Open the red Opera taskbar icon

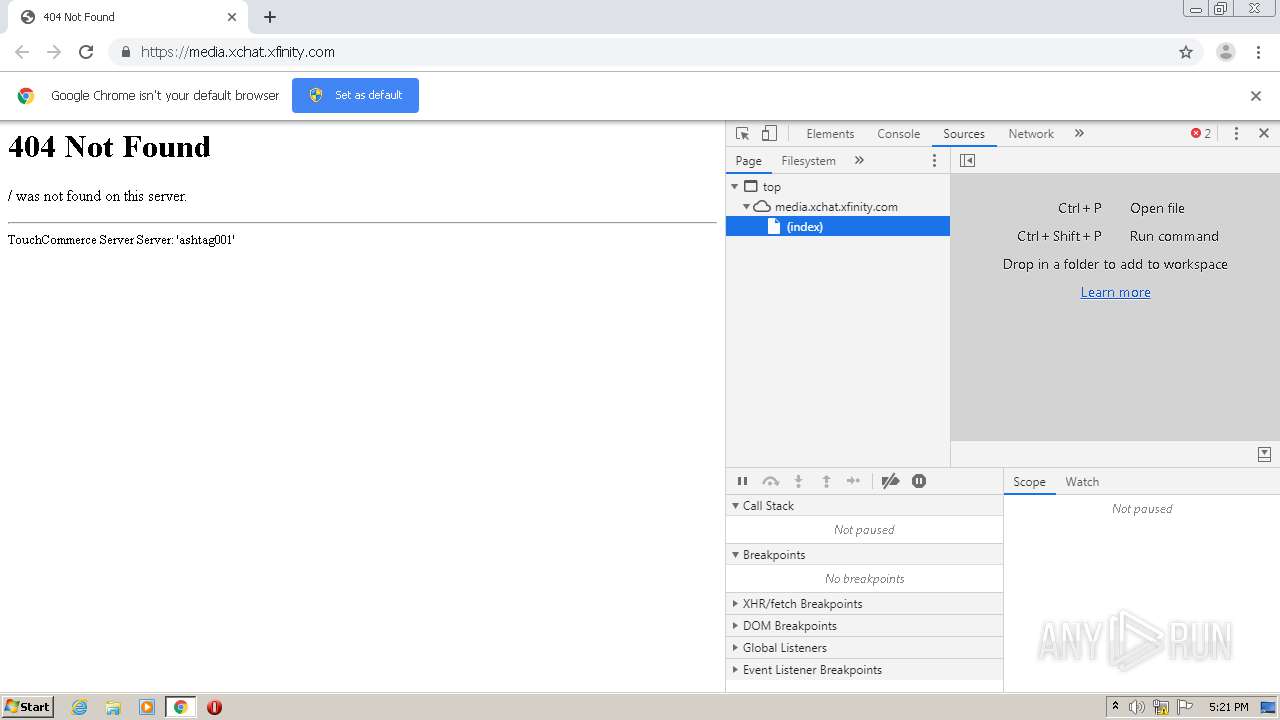pyautogui.click(x=214, y=707)
